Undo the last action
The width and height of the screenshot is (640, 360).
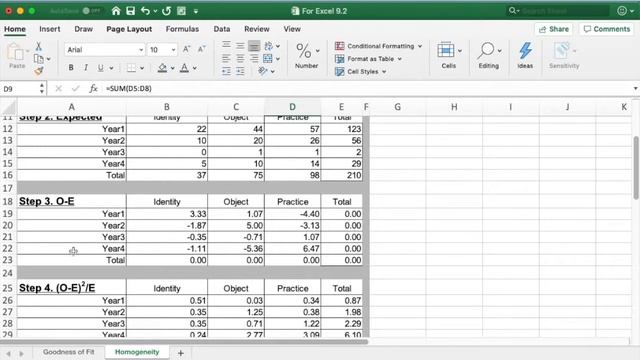coord(145,11)
